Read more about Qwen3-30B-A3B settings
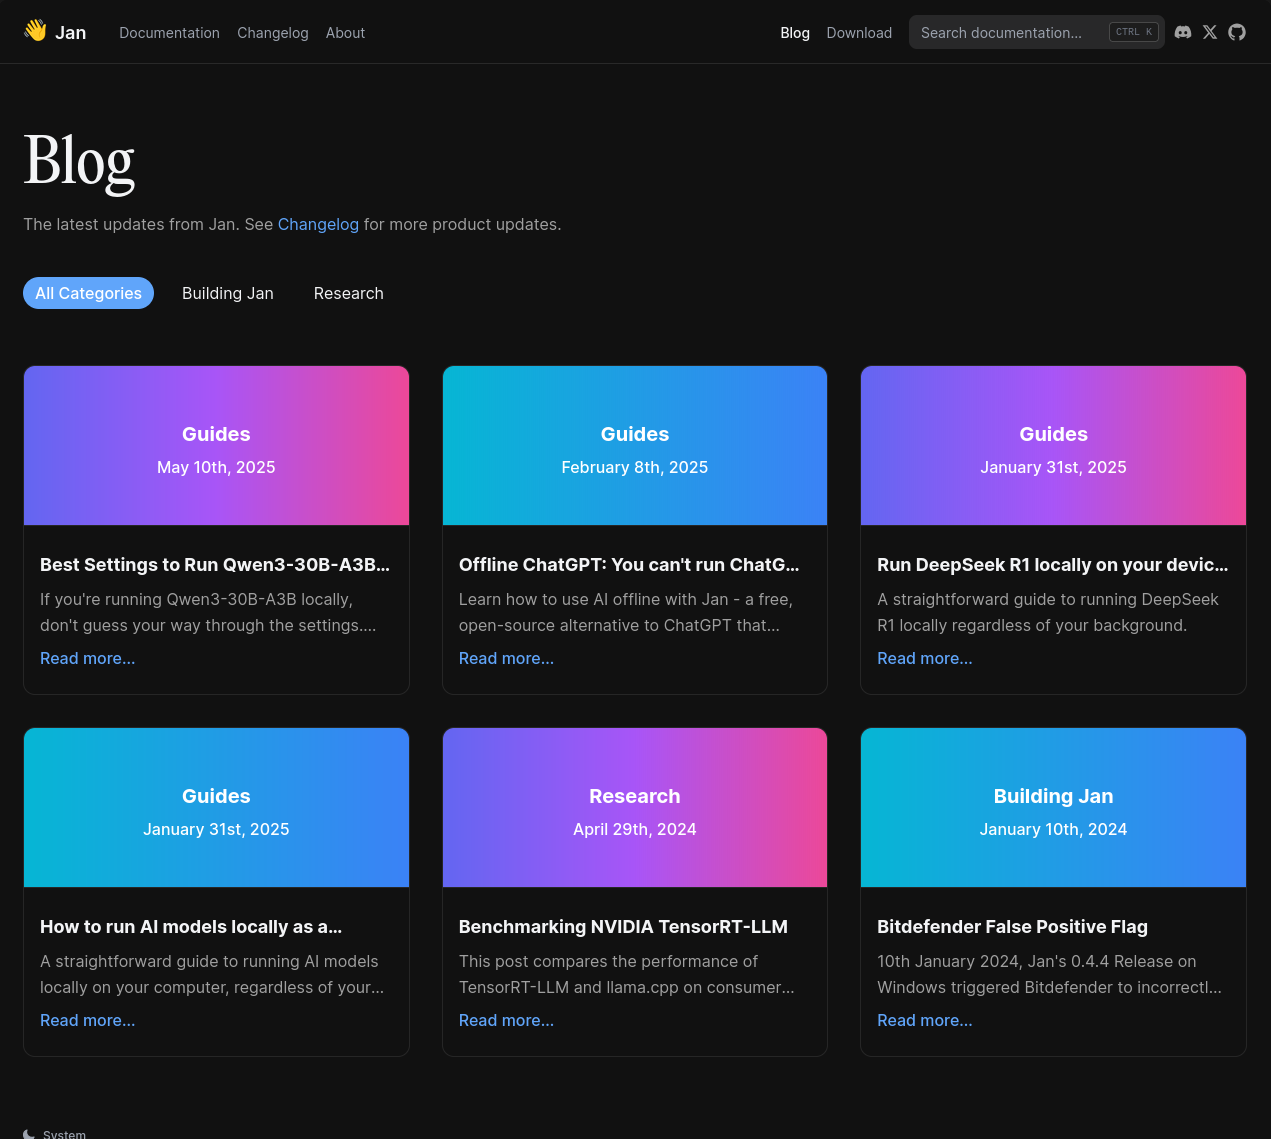The height and width of the screenshot is (1139, 1271). click(x=87, y=658)
